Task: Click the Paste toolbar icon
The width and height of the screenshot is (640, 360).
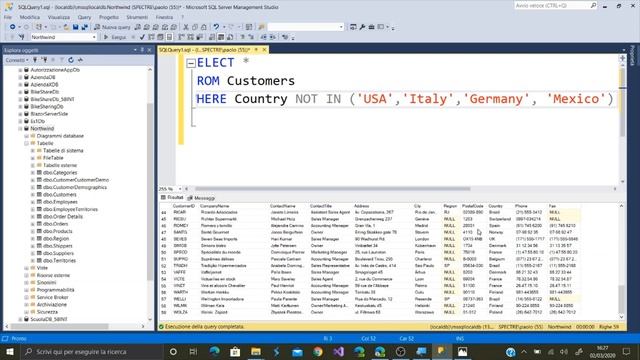Action: click(x=204, y=27)
